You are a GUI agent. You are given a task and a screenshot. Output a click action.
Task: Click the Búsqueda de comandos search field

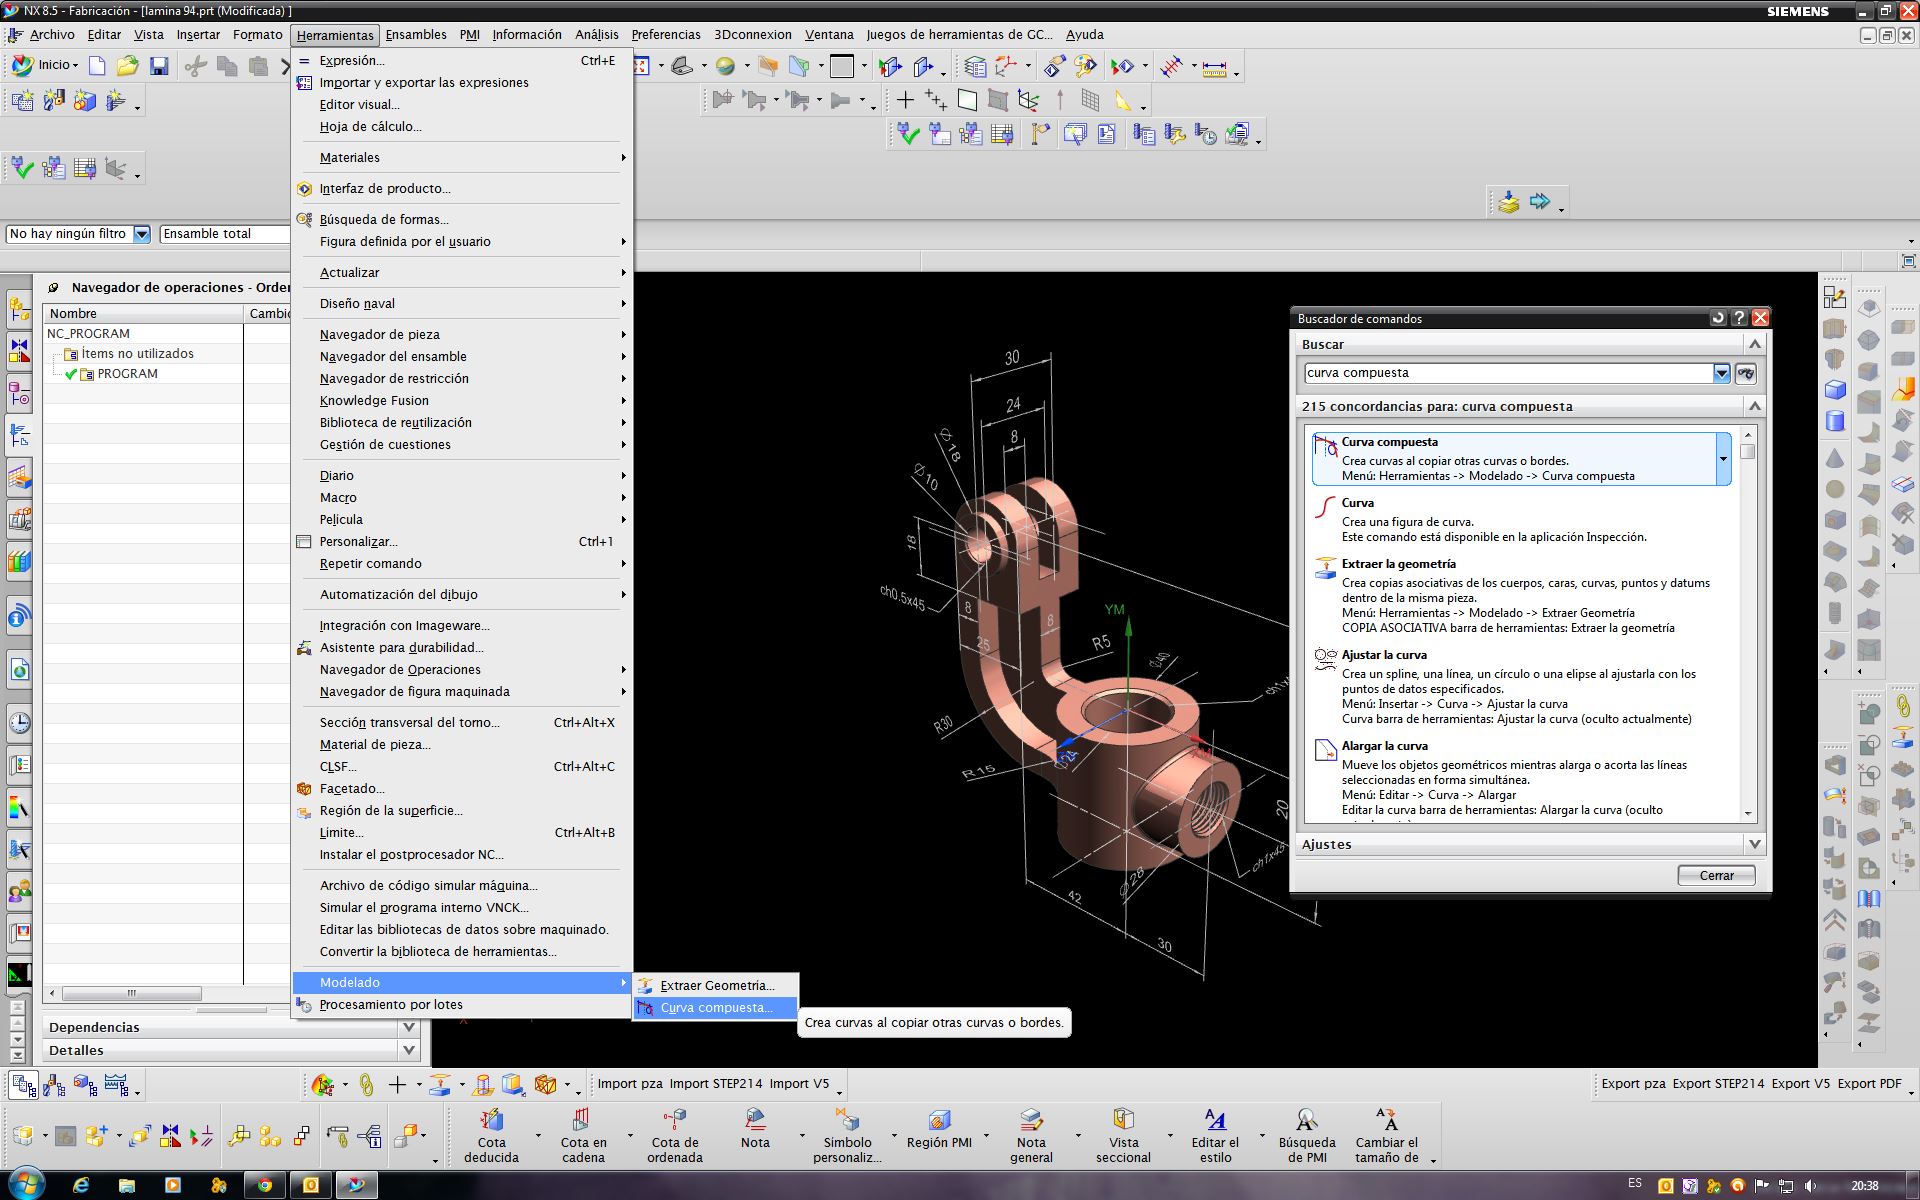pyautogui.click(x=1507, y=372)
